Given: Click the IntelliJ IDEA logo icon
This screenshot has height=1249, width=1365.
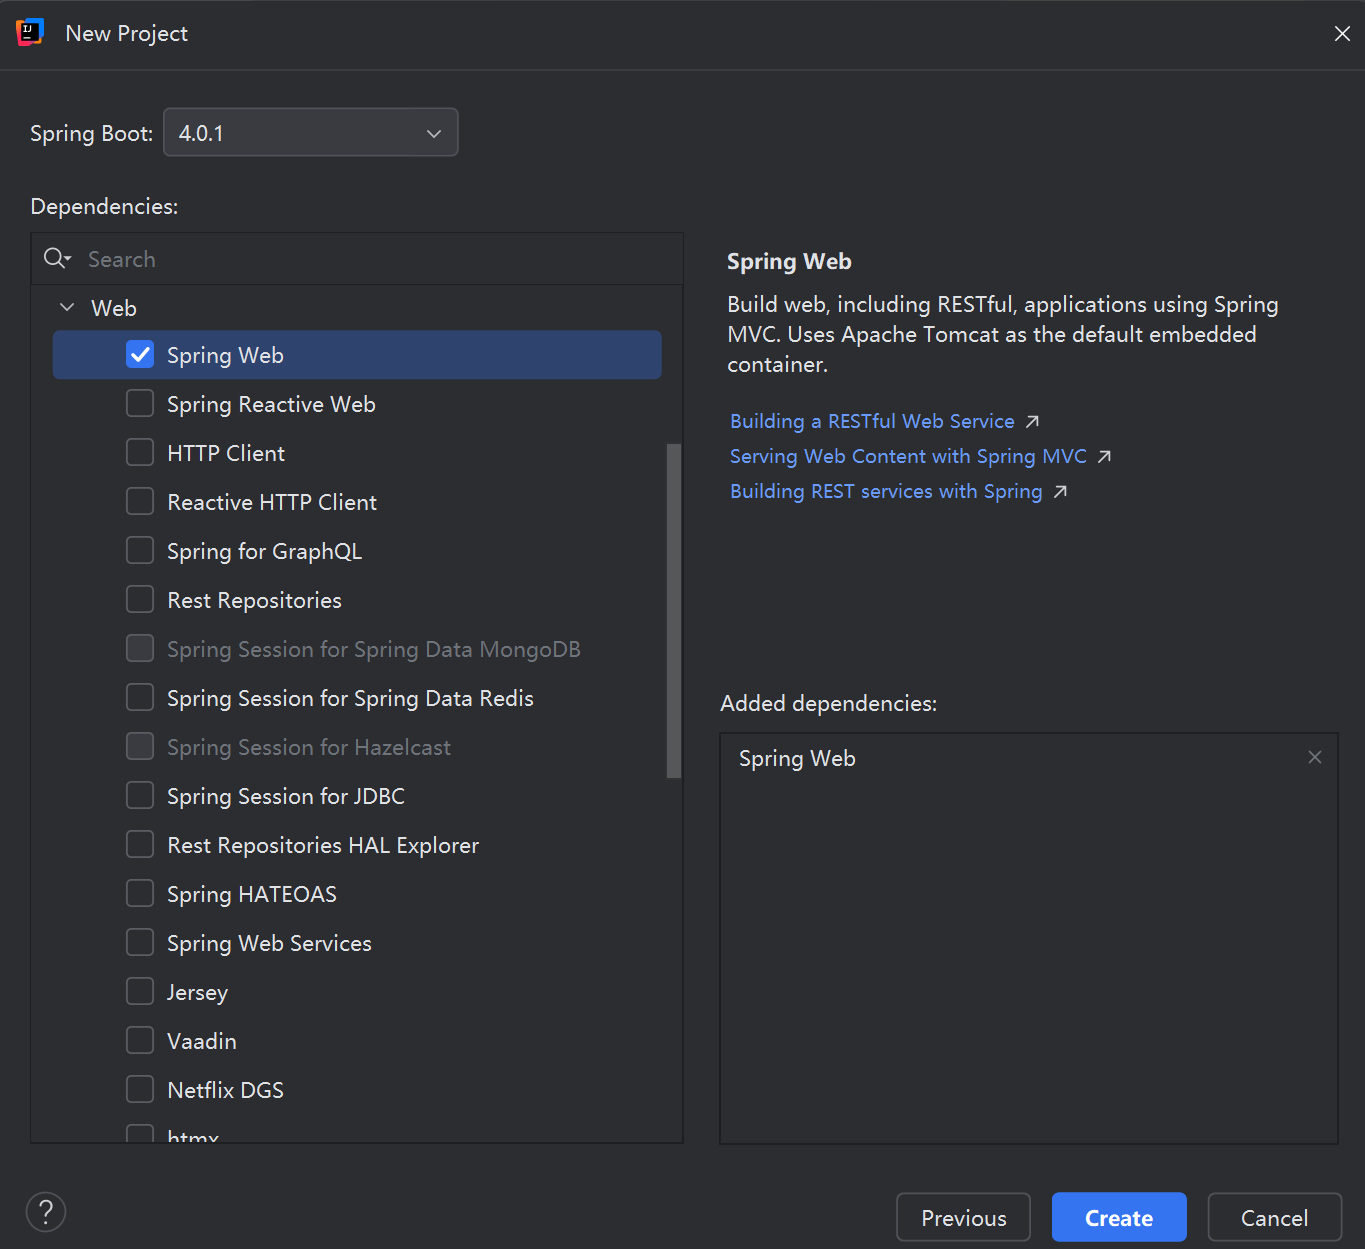Looking at the screenshot, I should (x=30, y=33).
